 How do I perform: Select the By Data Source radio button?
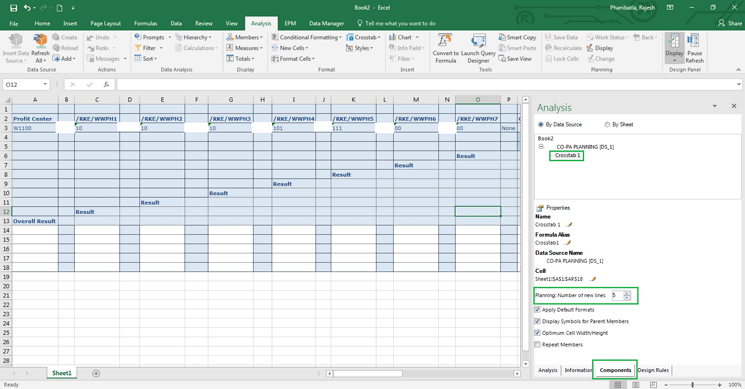[541, 124]
